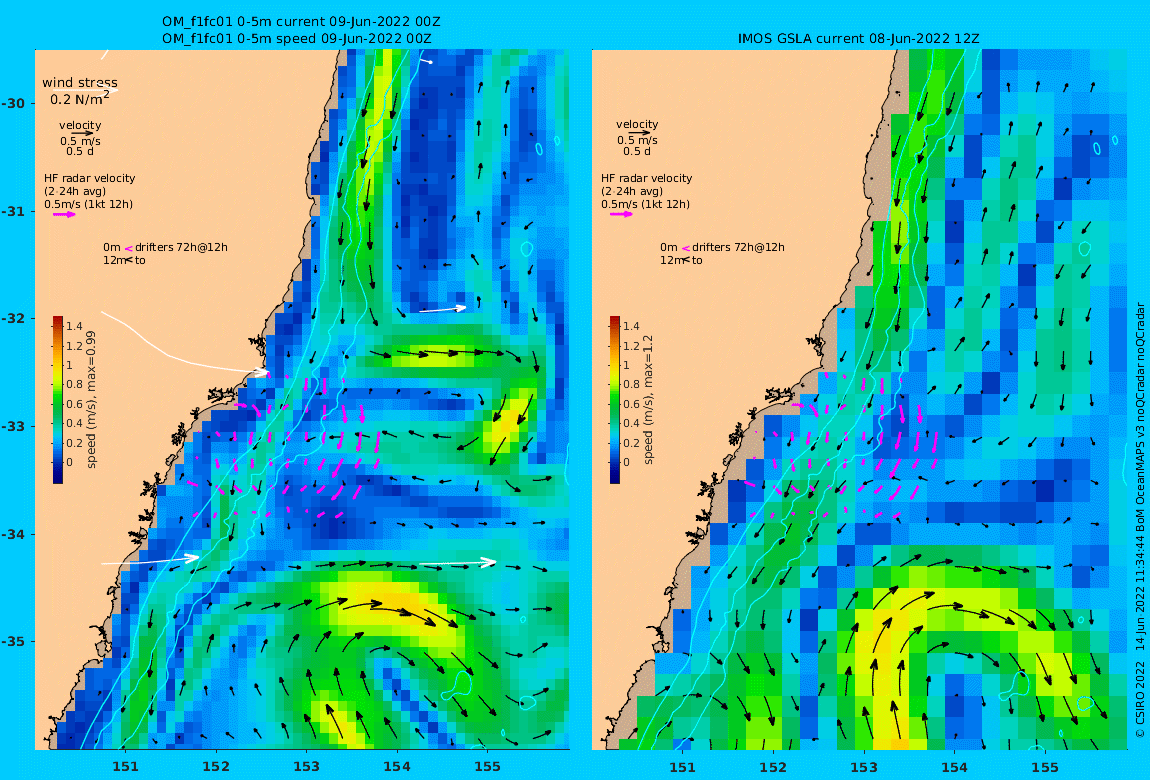Viewport: 1150px width, 780px height.
Task: Click the '-31' latitude axis label
Action: tap(12, 212)
